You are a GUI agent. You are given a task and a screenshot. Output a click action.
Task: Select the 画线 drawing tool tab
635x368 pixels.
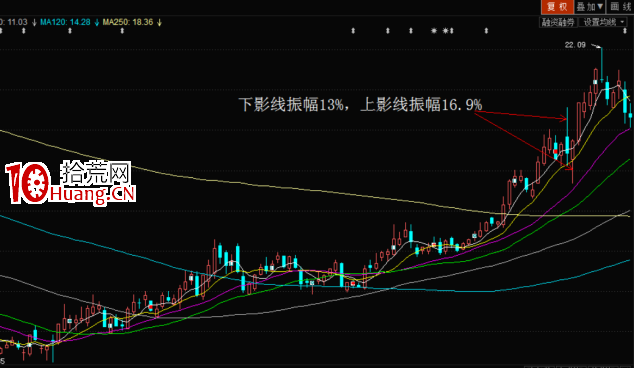(x=620, y=6)
